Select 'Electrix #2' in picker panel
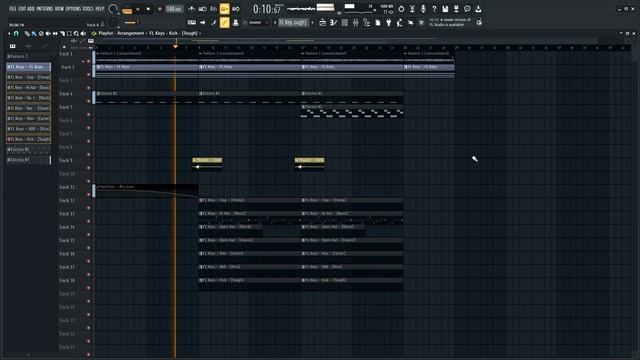 pyautogui.click(x=29, y=149)
